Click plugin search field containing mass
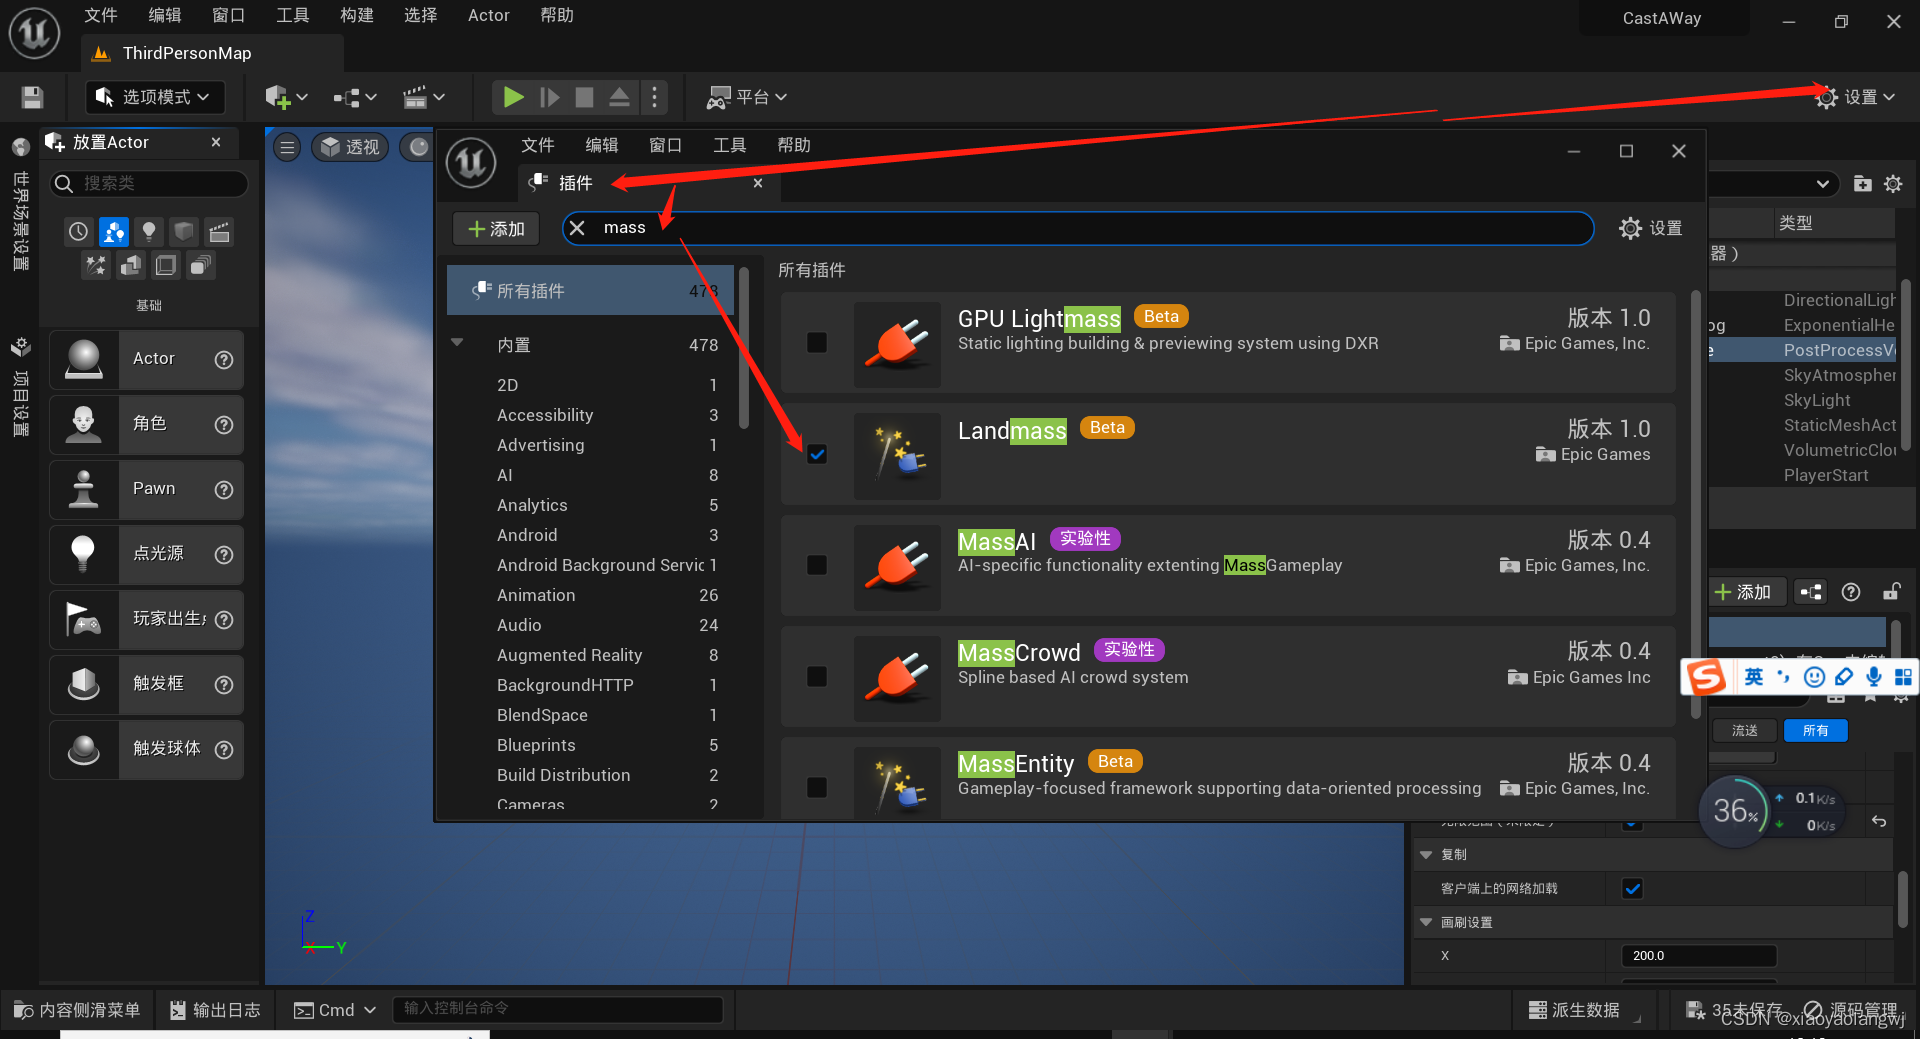 point(1078,228)
